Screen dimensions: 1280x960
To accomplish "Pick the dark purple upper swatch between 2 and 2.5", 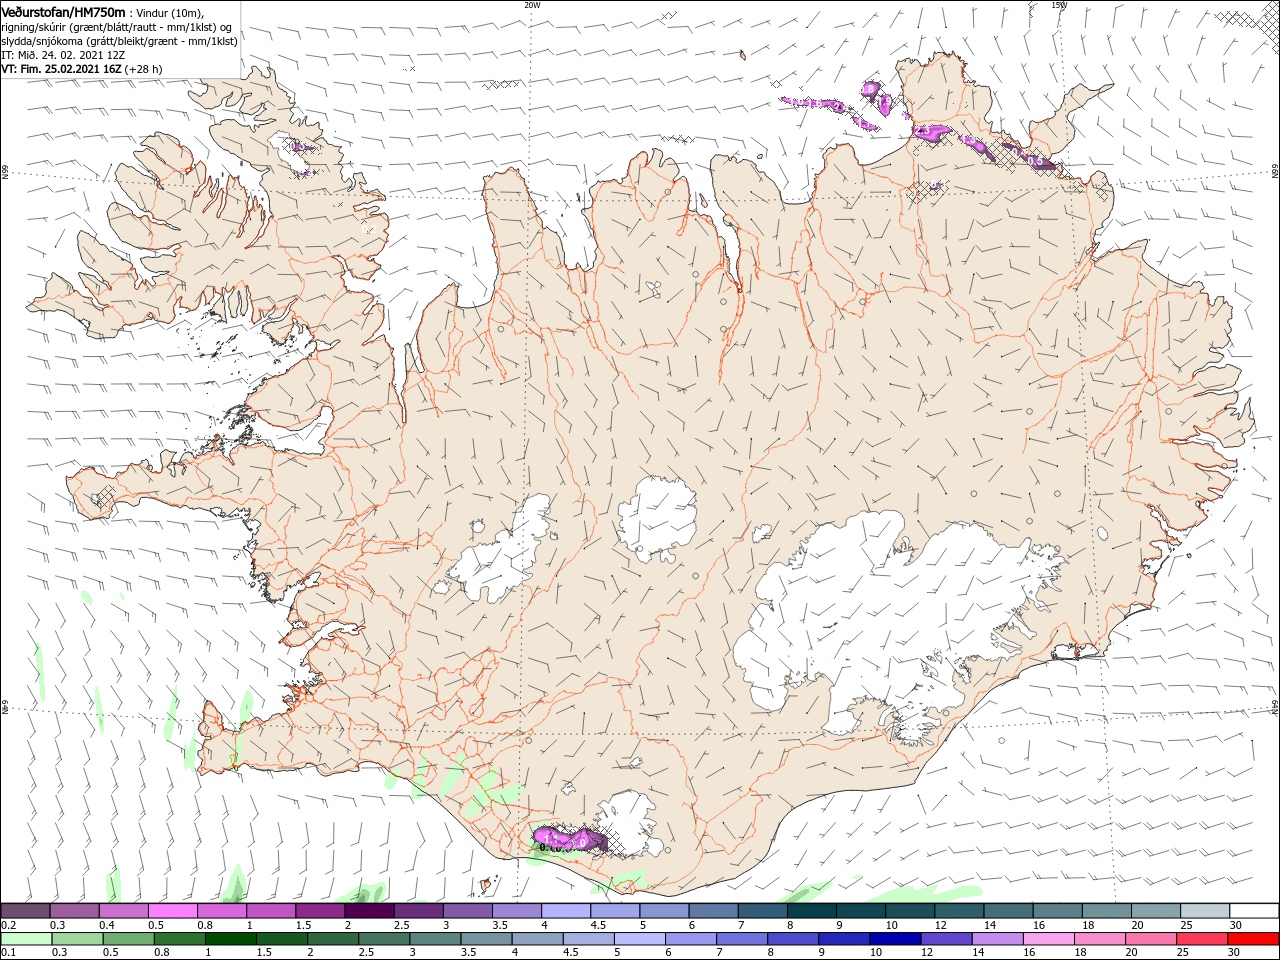I will click(369, 911).
